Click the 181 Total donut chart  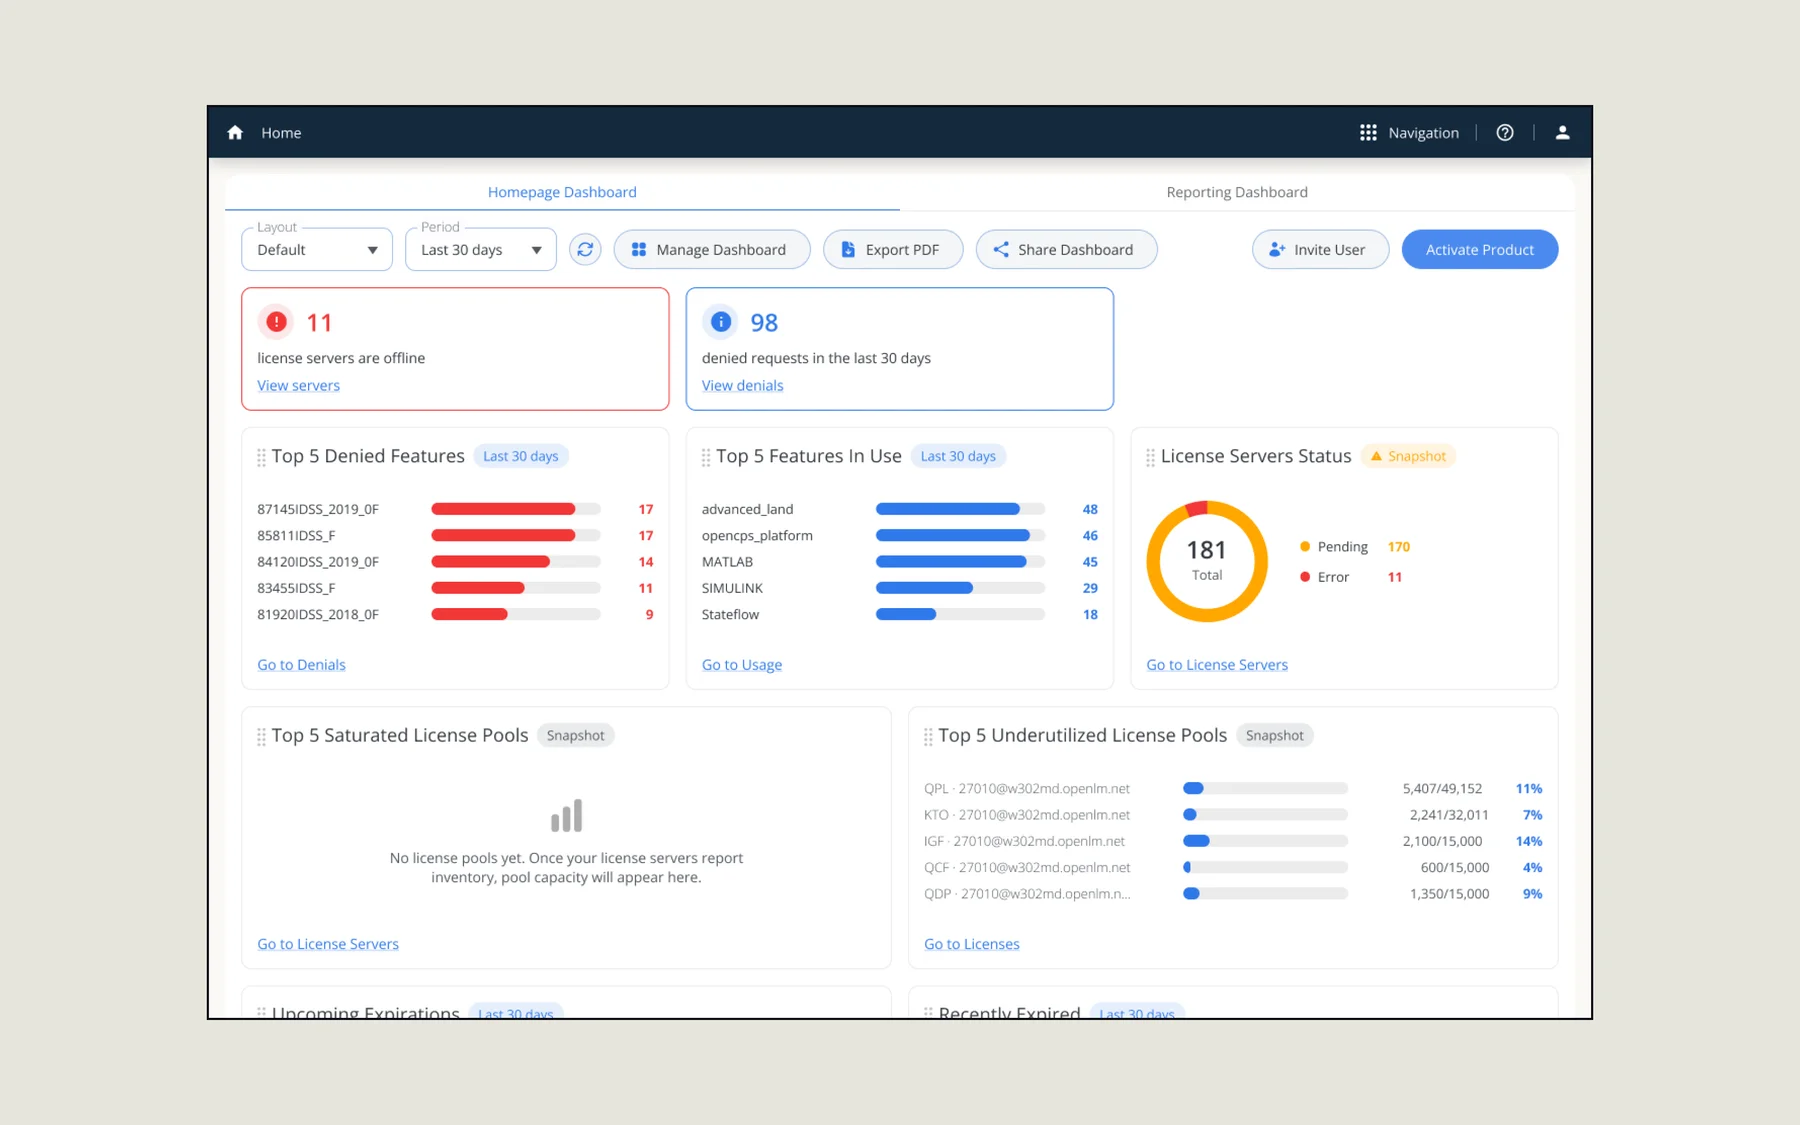1207,561
